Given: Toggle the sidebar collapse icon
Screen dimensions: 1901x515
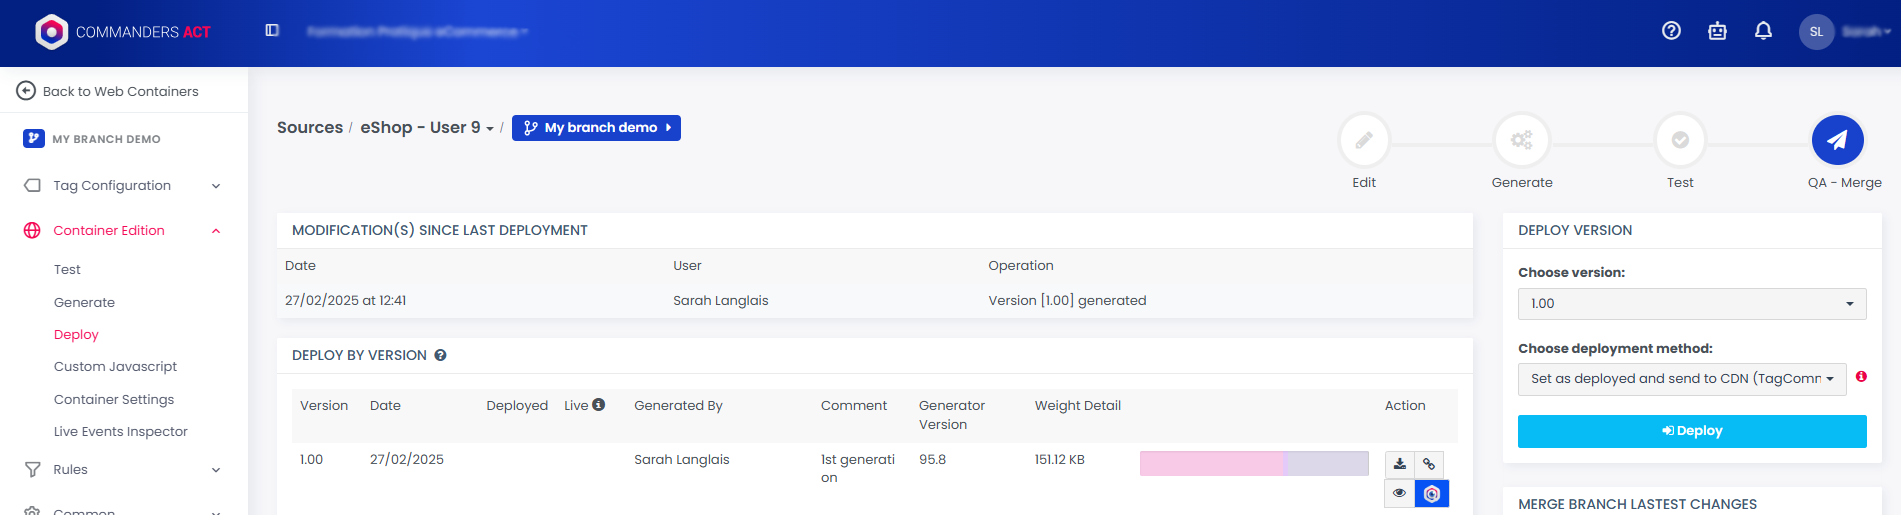Looking at the screenshot, I should point(272,31).
